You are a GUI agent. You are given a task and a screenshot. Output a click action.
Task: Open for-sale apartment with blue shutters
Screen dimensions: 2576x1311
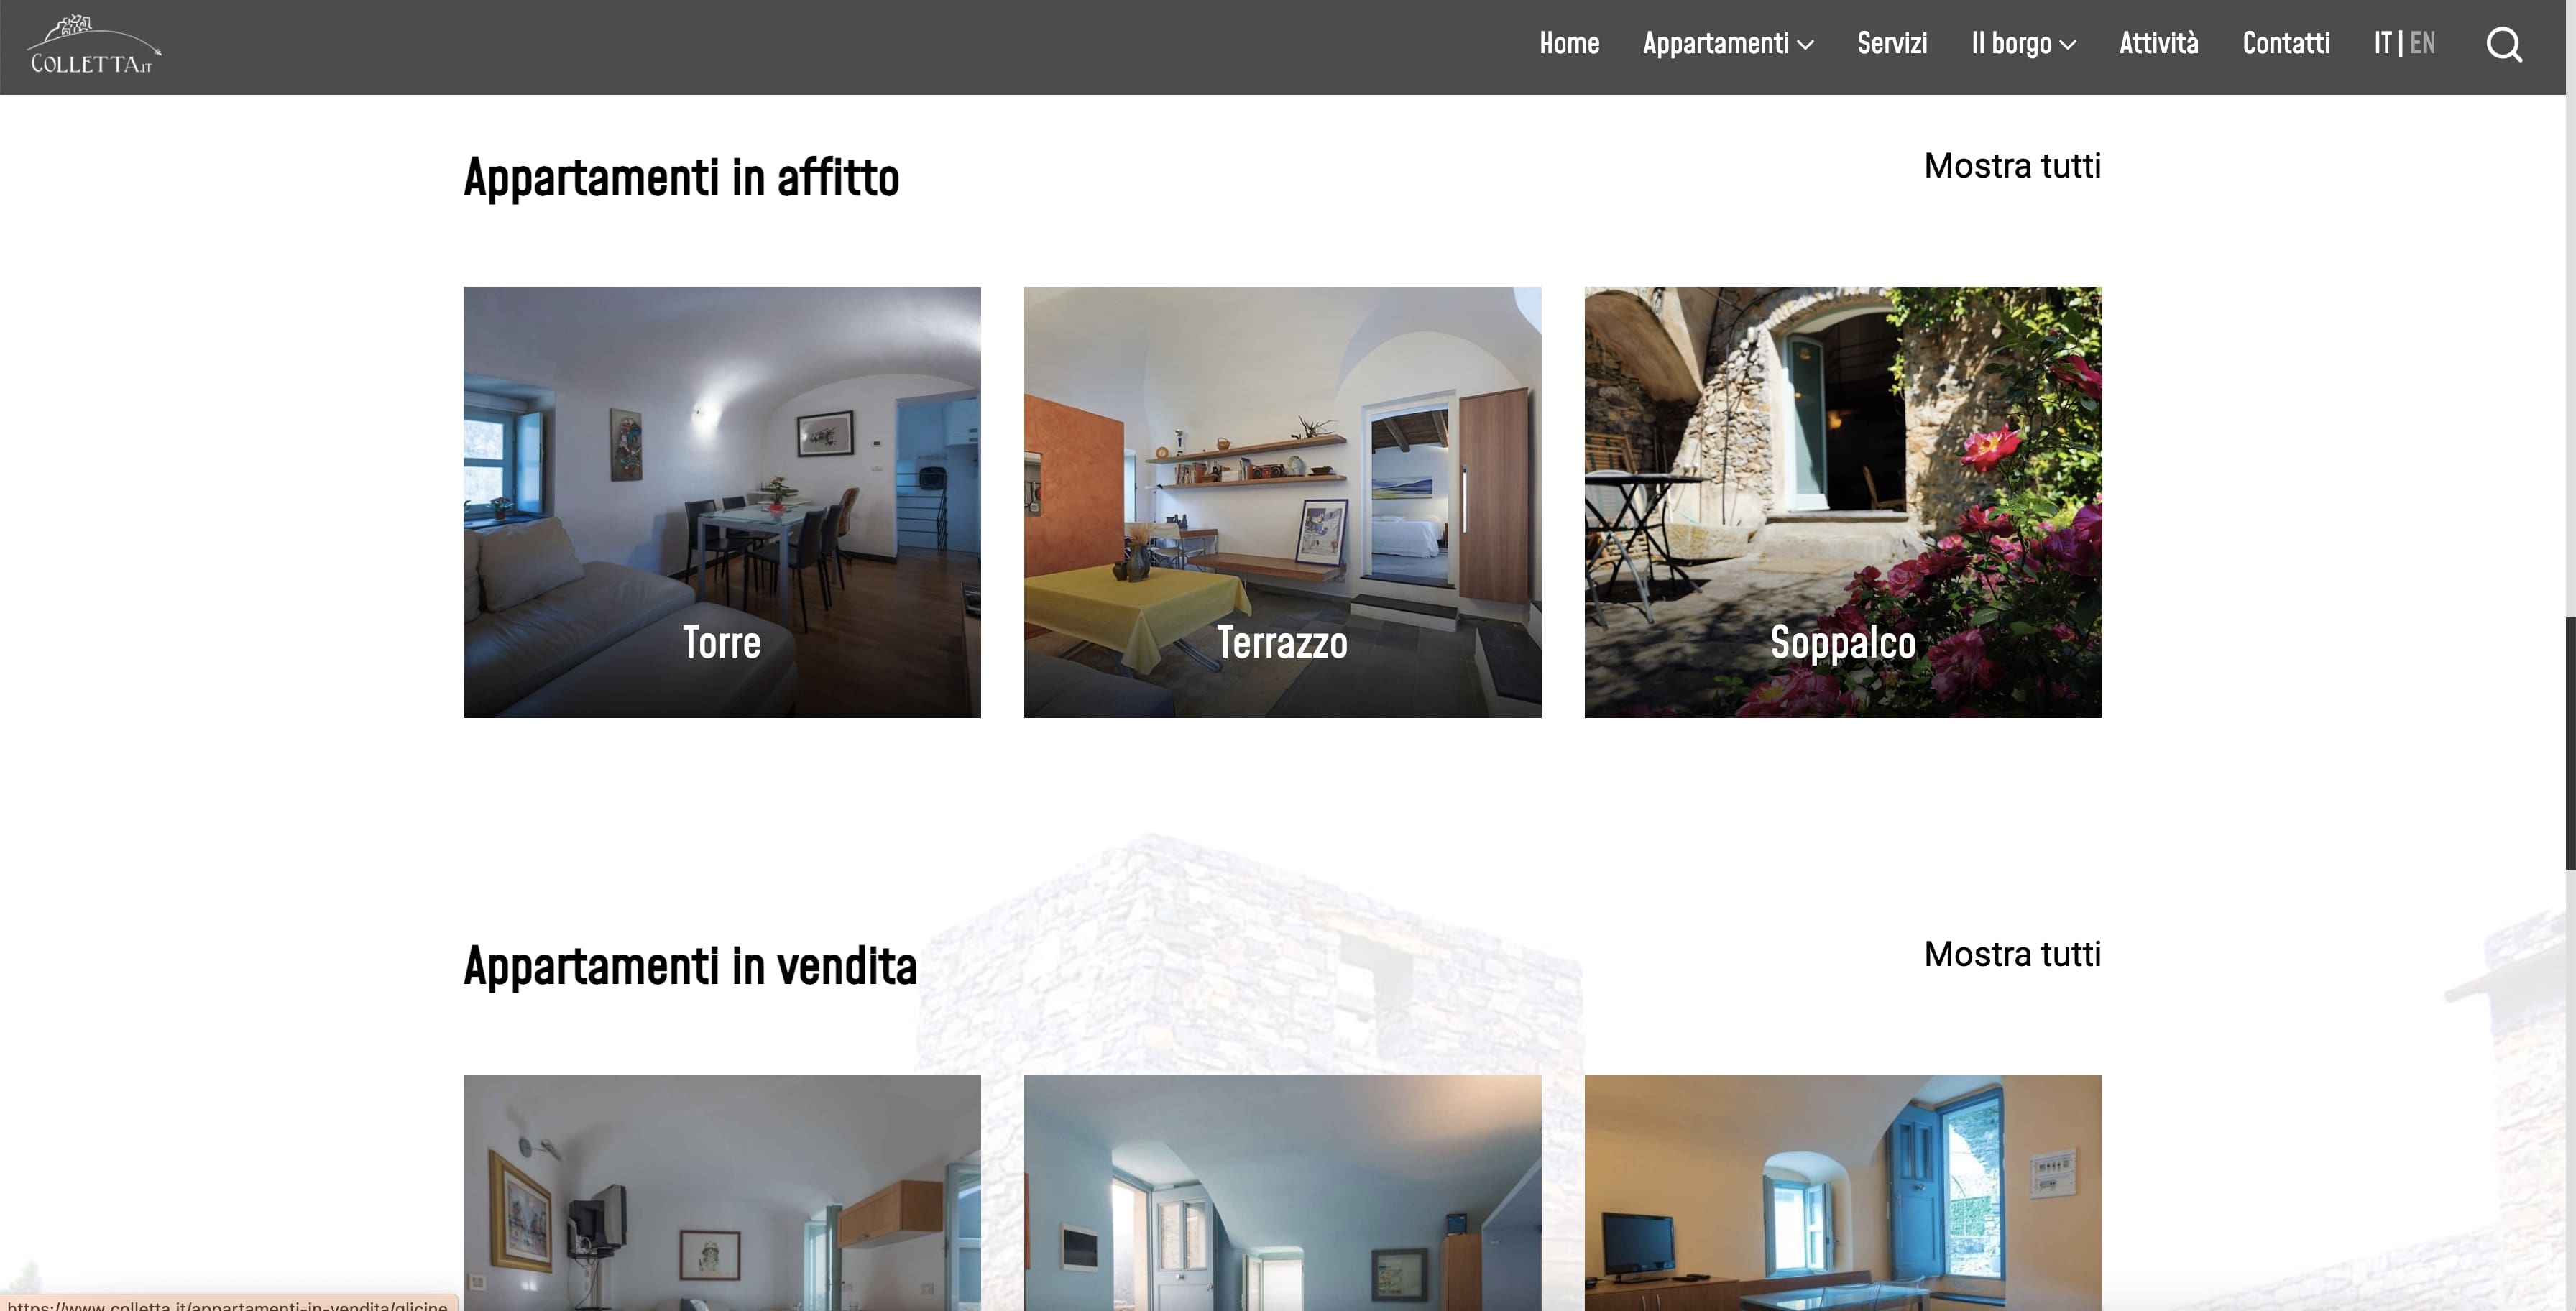pos(1843,1192)
